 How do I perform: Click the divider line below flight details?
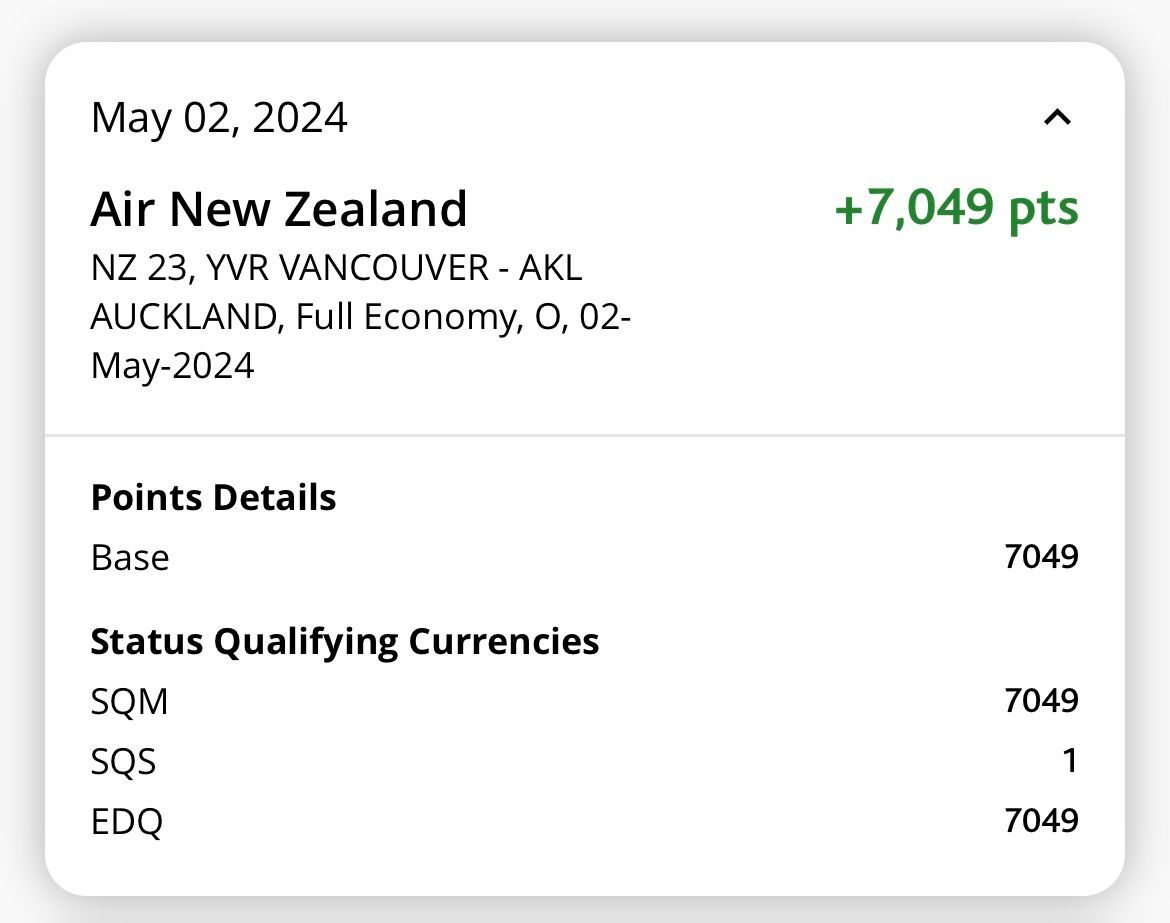click(x=585, y=435)
